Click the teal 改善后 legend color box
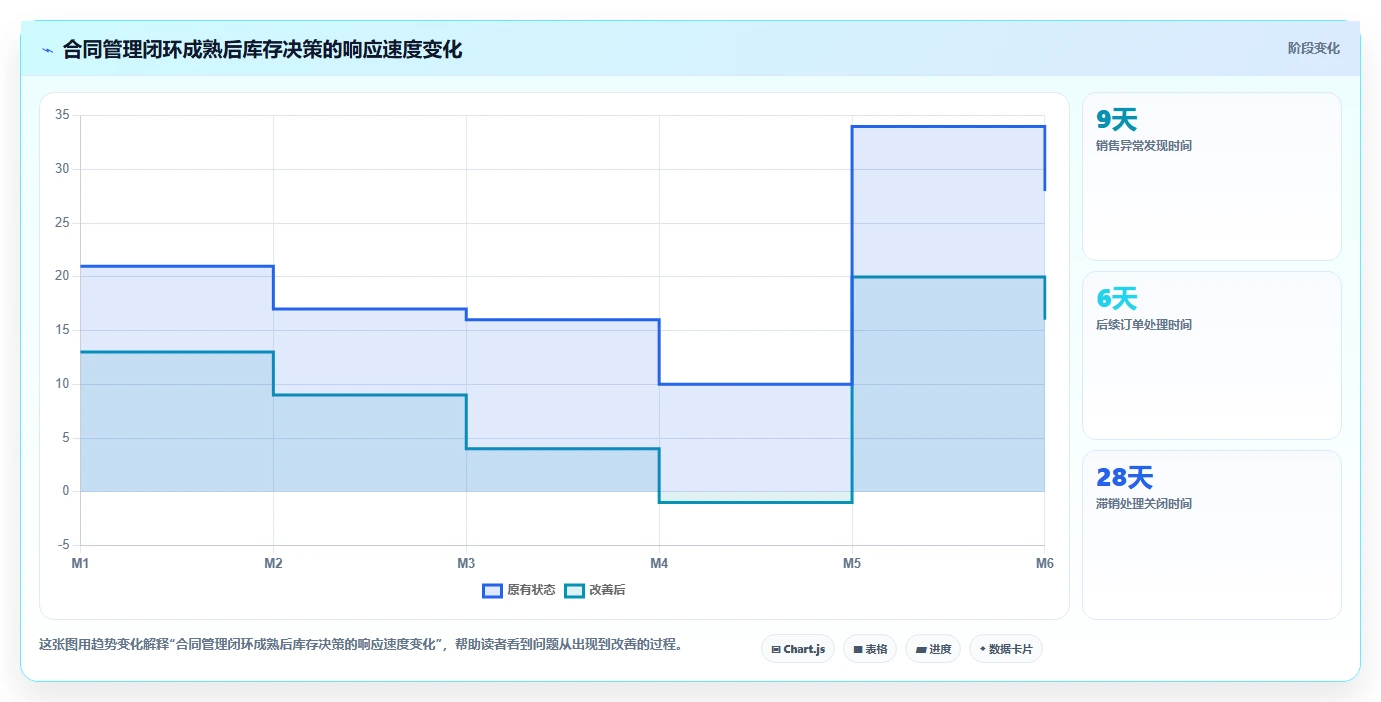The image size is (1381, 702). point(574,590)
